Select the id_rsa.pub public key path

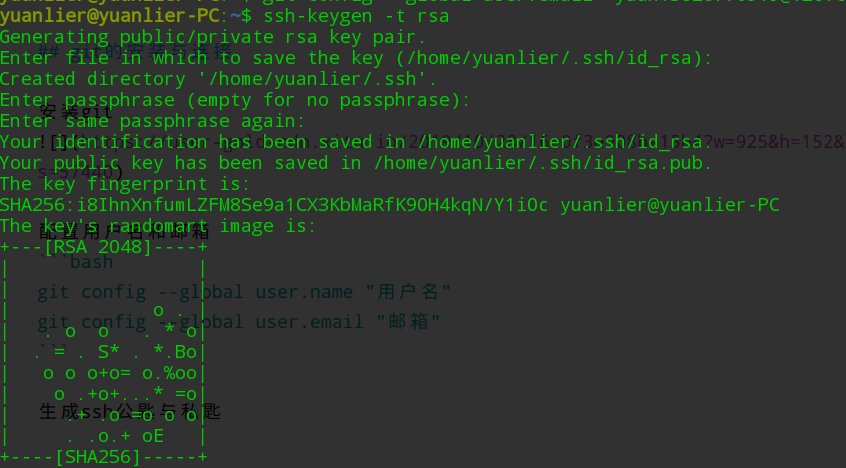[543, 164]
